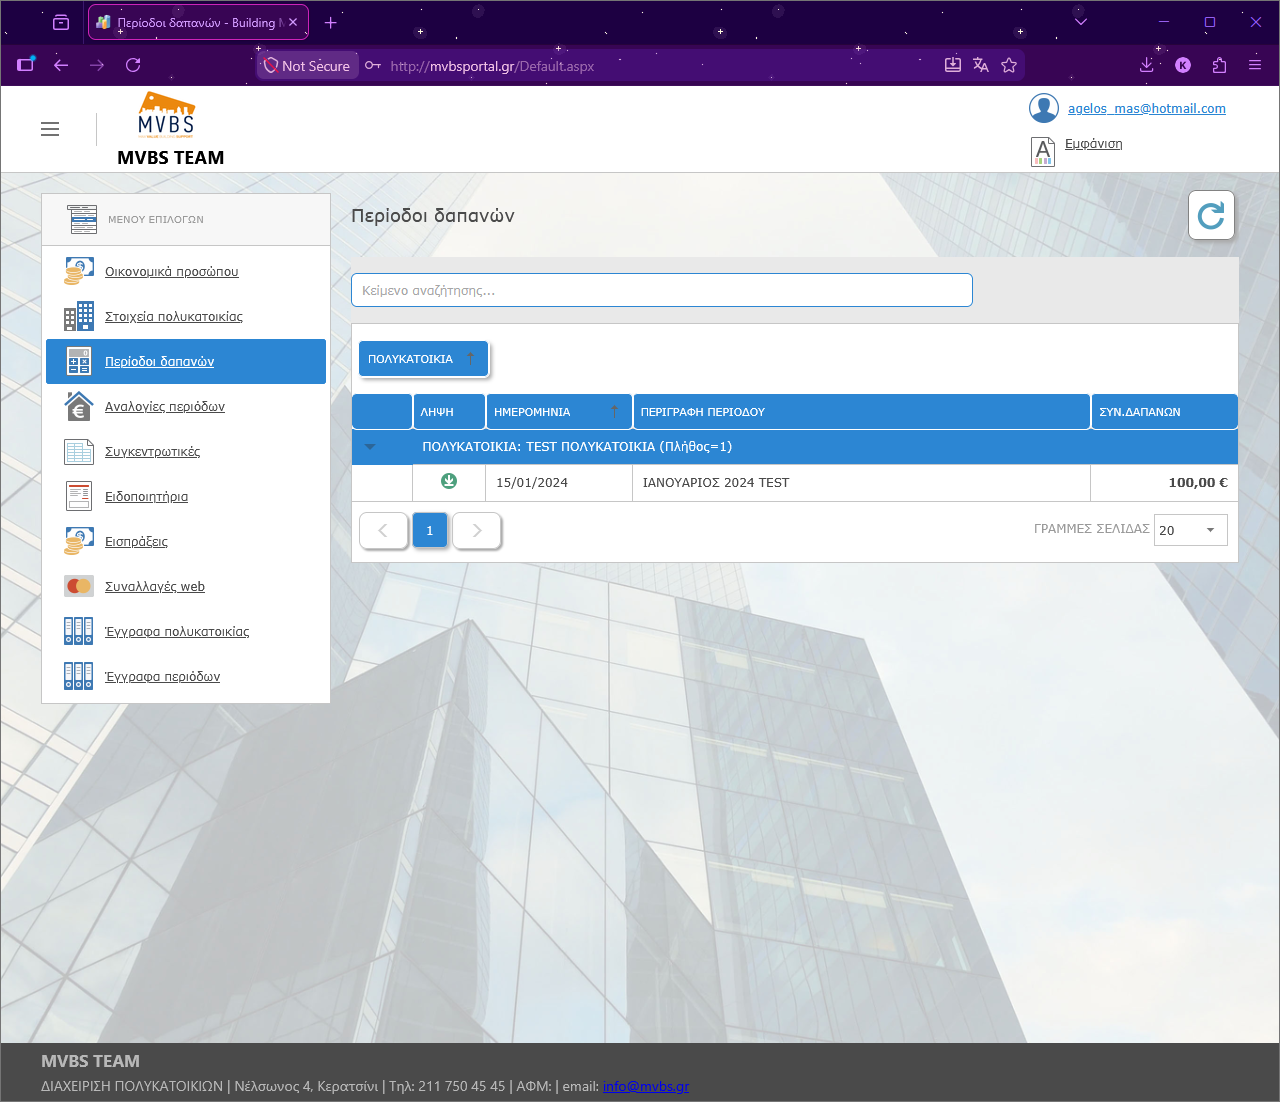Click the Συναλλαγές web card icon
Image resolution: width=1280 pixels, height=1102 pixels.
point(79,586)
